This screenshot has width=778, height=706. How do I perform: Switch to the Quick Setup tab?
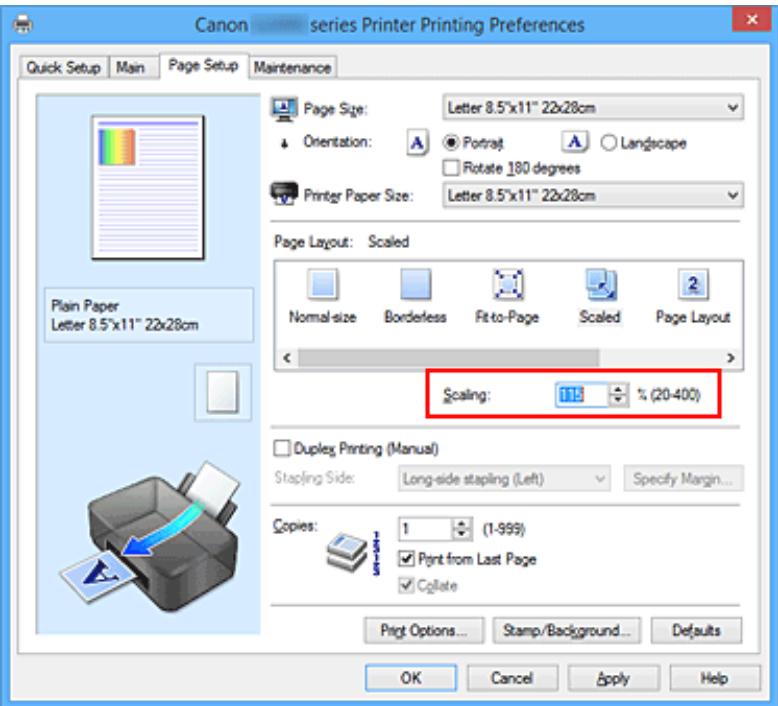coord(64,67)
